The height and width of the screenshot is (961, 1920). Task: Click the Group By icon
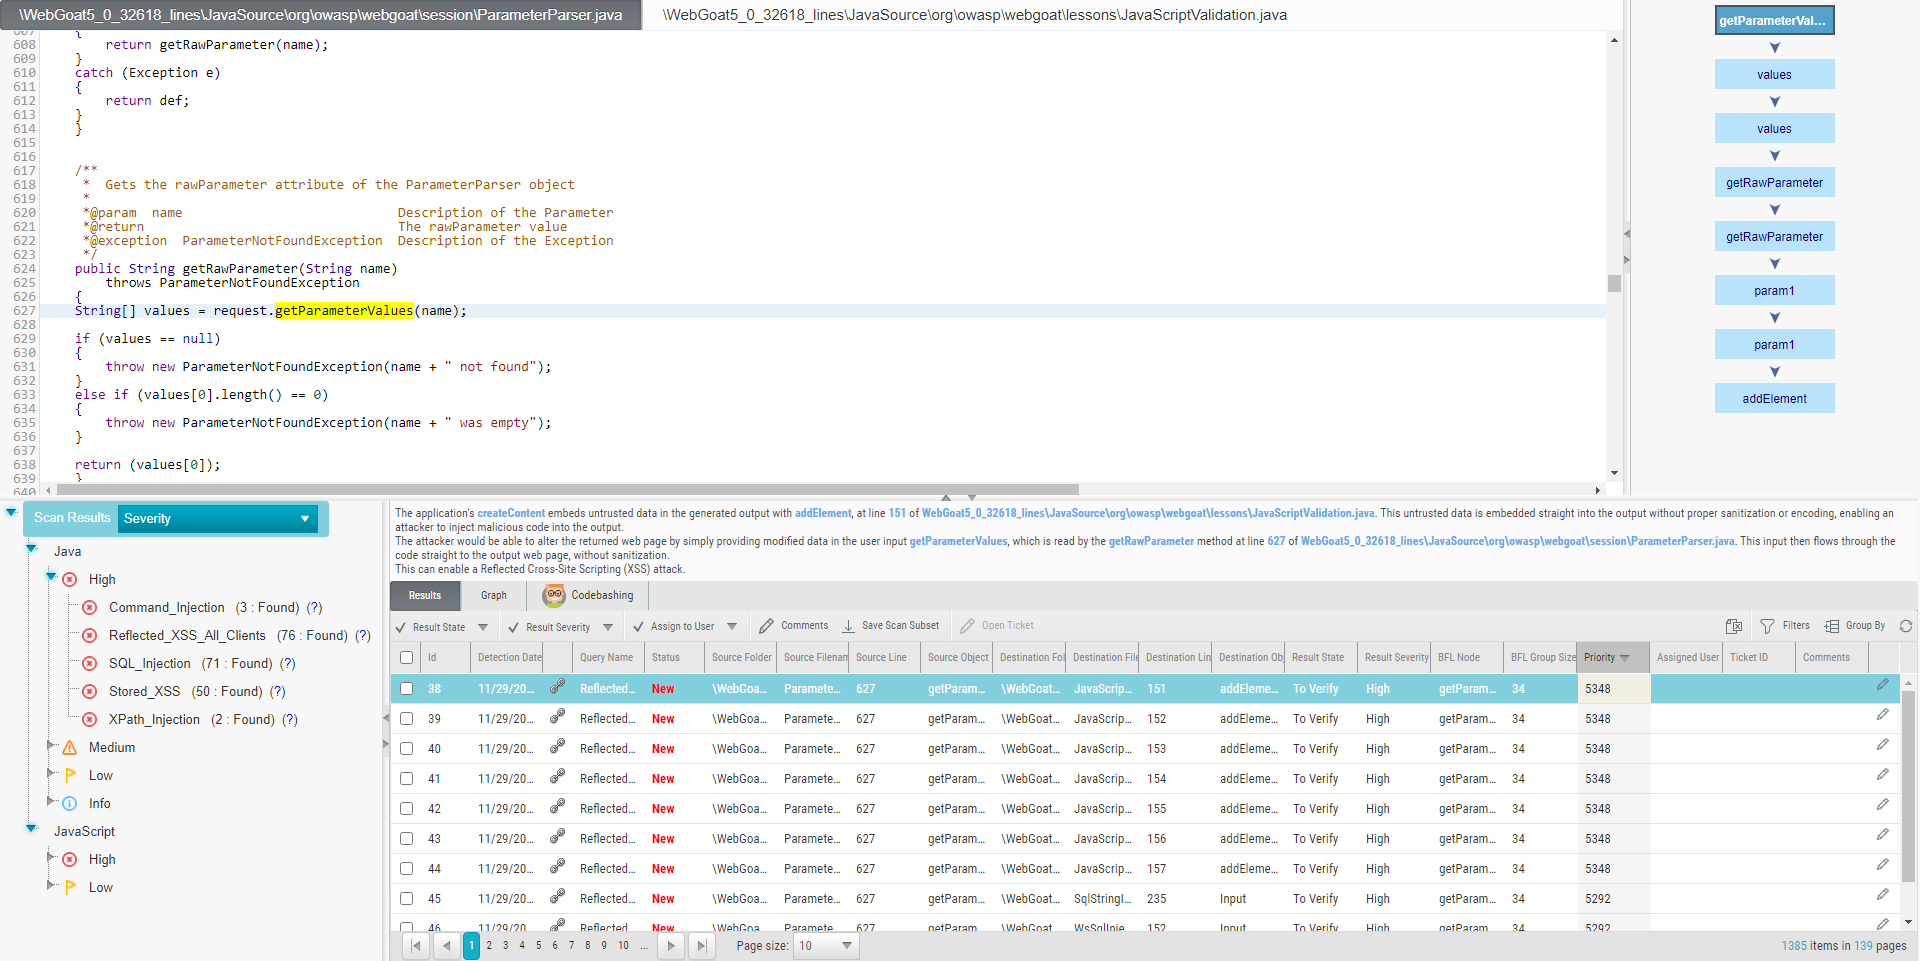click(x=1832, y=626)
